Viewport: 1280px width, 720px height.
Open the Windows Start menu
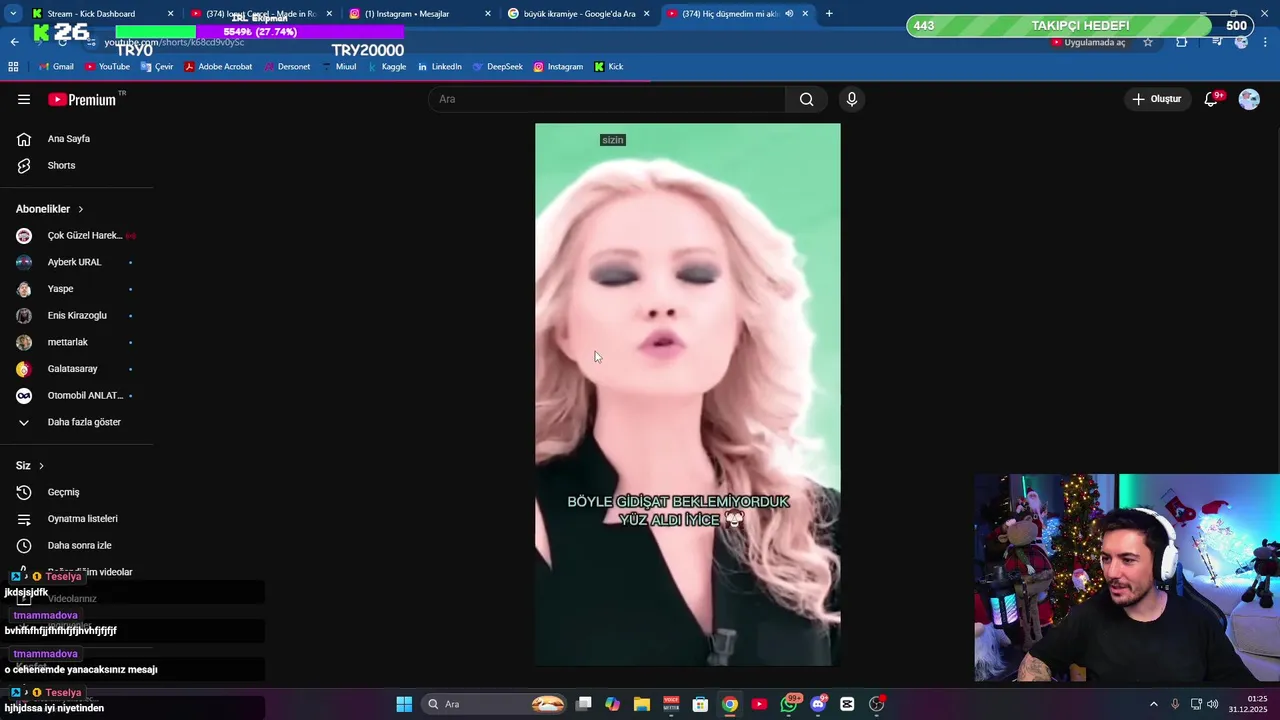404,704
